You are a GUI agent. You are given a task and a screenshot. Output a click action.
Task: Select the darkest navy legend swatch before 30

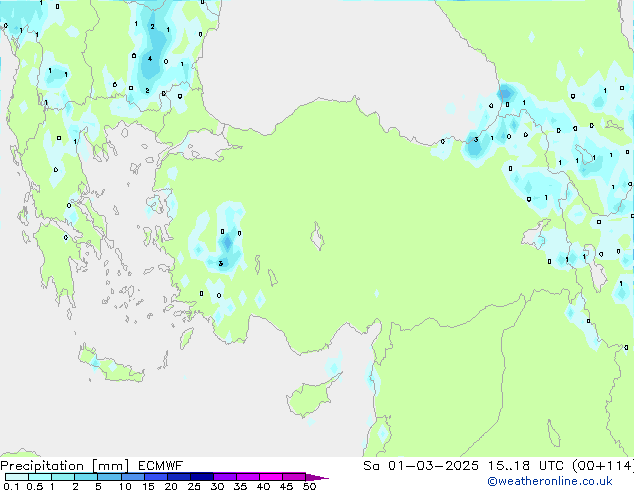(x=202, y=477)
